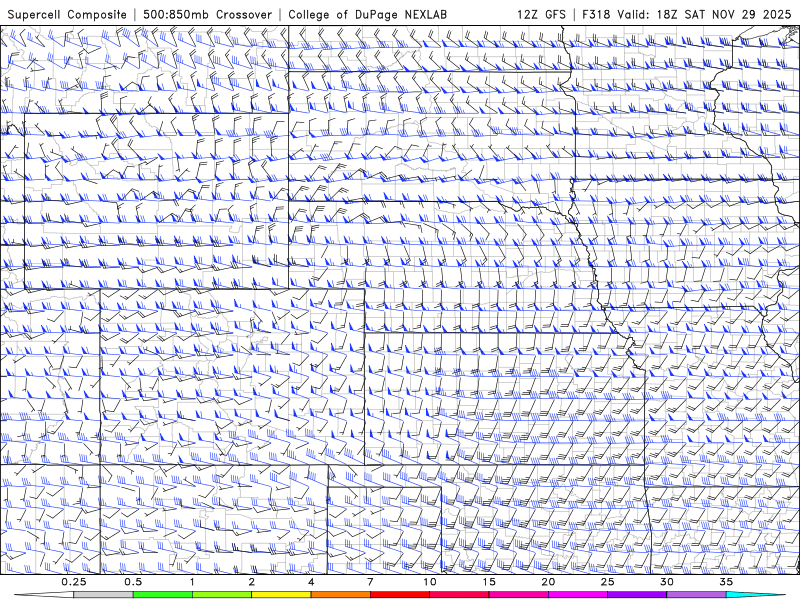Click the legend value 2
Image resolution: width=800 pixels, height=600 pixels.
[252, 582]
